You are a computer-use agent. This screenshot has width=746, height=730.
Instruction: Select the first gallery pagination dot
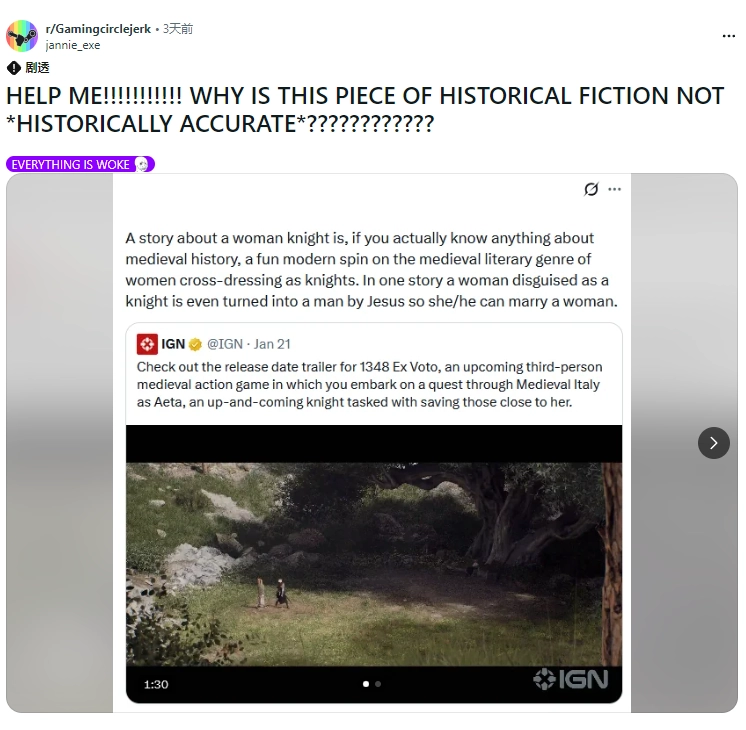pos(366,684)
